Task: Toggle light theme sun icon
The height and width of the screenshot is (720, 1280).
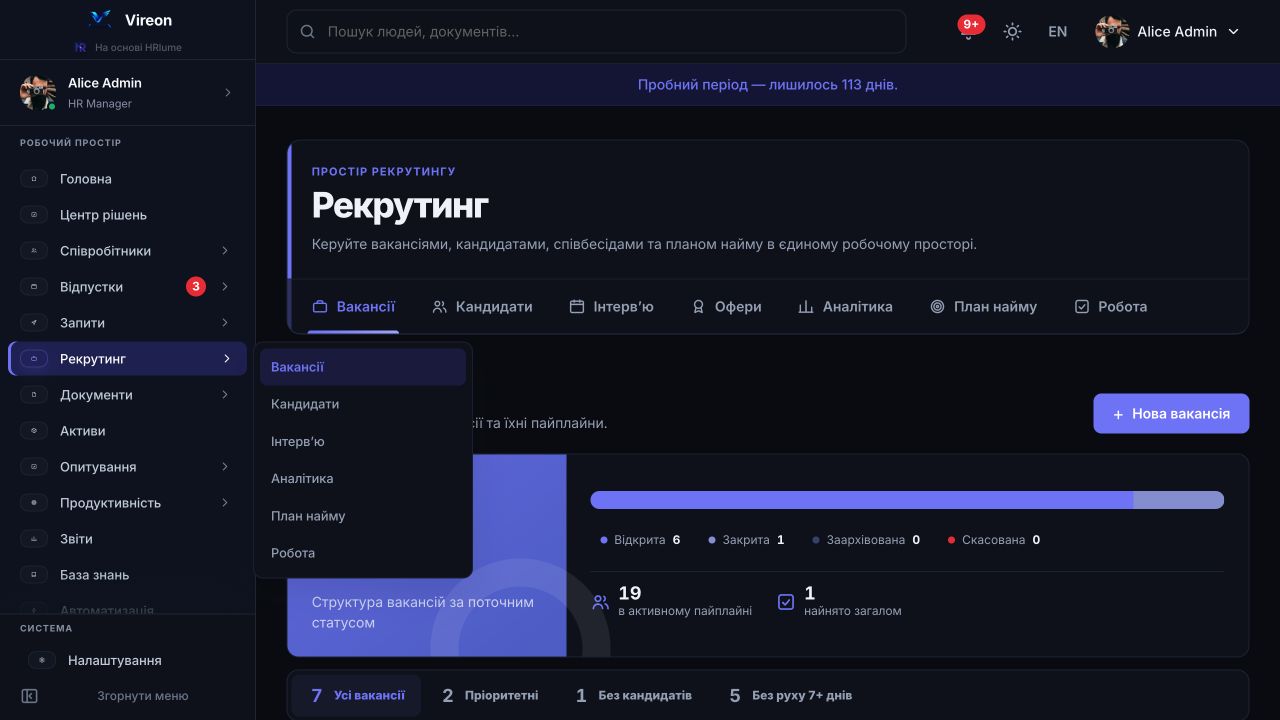Action: tap(1012, 31)
